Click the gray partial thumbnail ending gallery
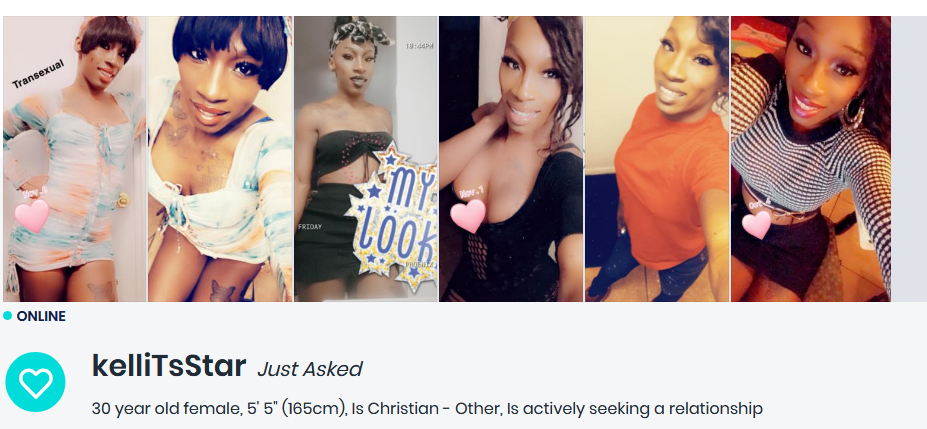The height and width of the screenshot is (429, 927). tap(909, 159)
